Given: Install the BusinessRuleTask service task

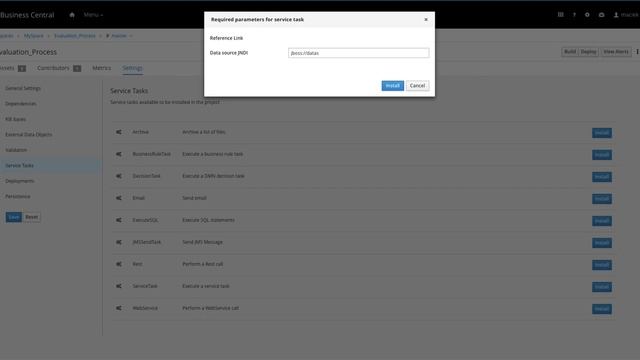Looking at the screenshot, I should pos(602,155).
